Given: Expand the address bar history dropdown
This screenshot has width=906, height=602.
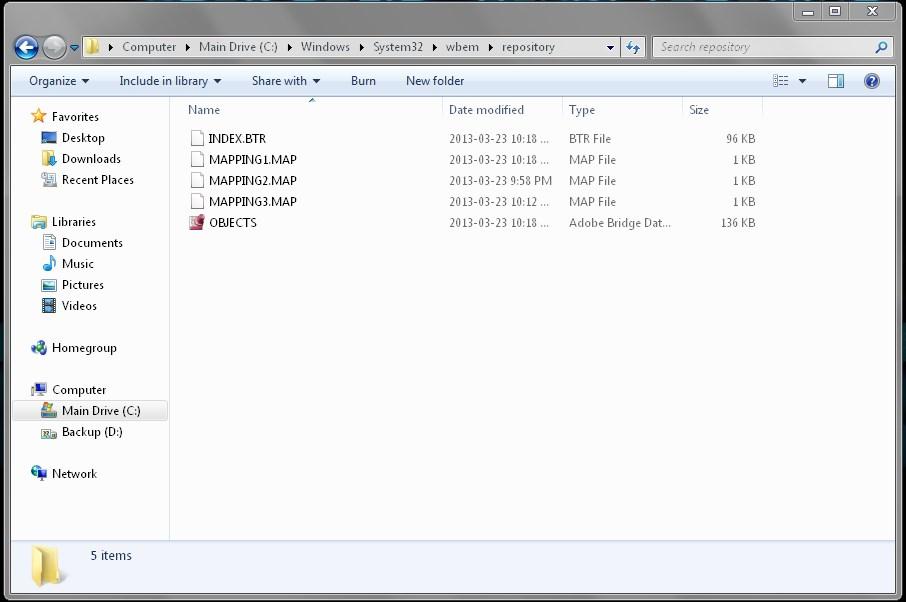Looking at the screenshot, I should click(611, 47).
